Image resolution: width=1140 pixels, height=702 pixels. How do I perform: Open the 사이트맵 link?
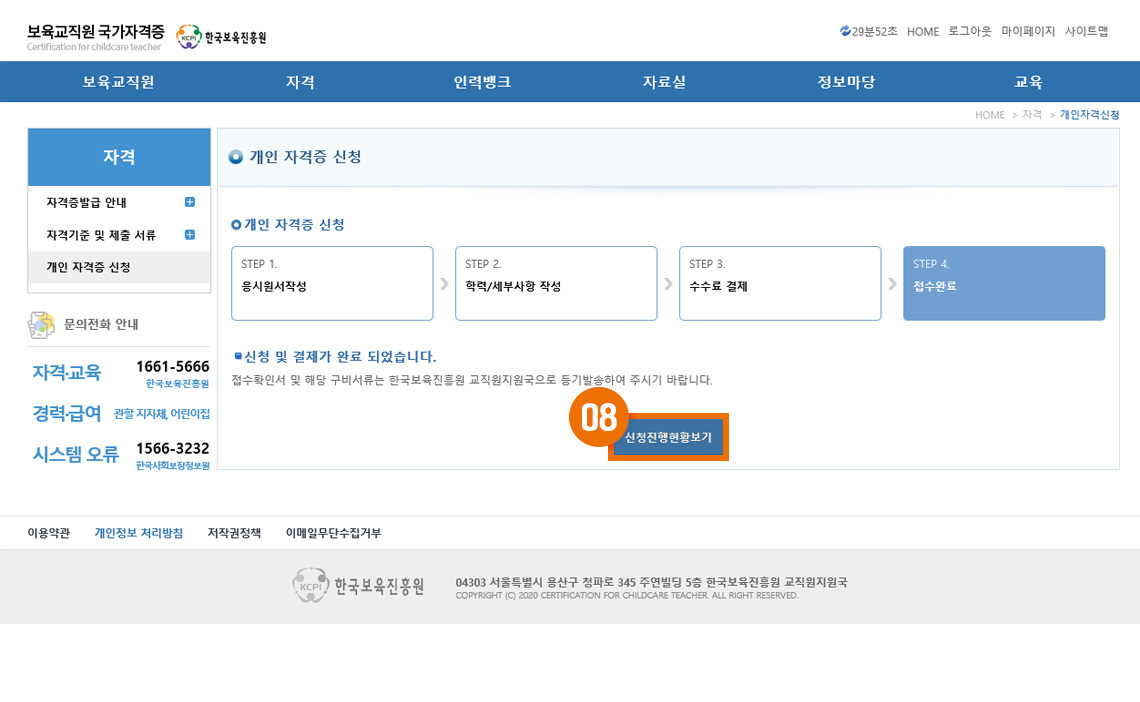click(1086, 31)
